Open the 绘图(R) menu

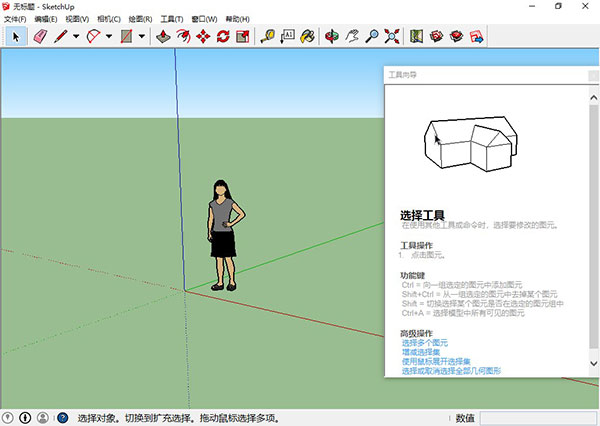pos(140,19)
